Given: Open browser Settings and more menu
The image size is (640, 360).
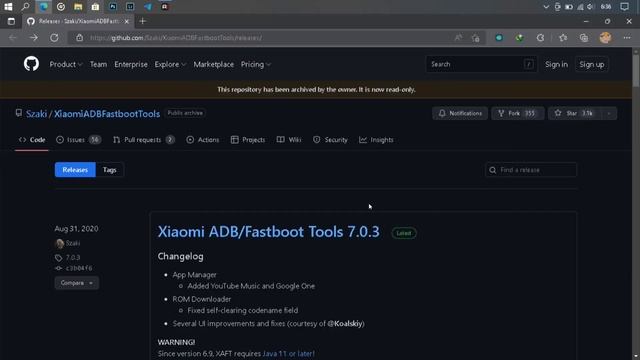Looking at the screenshot, I should pyautogui.click(x=627, y=38).
